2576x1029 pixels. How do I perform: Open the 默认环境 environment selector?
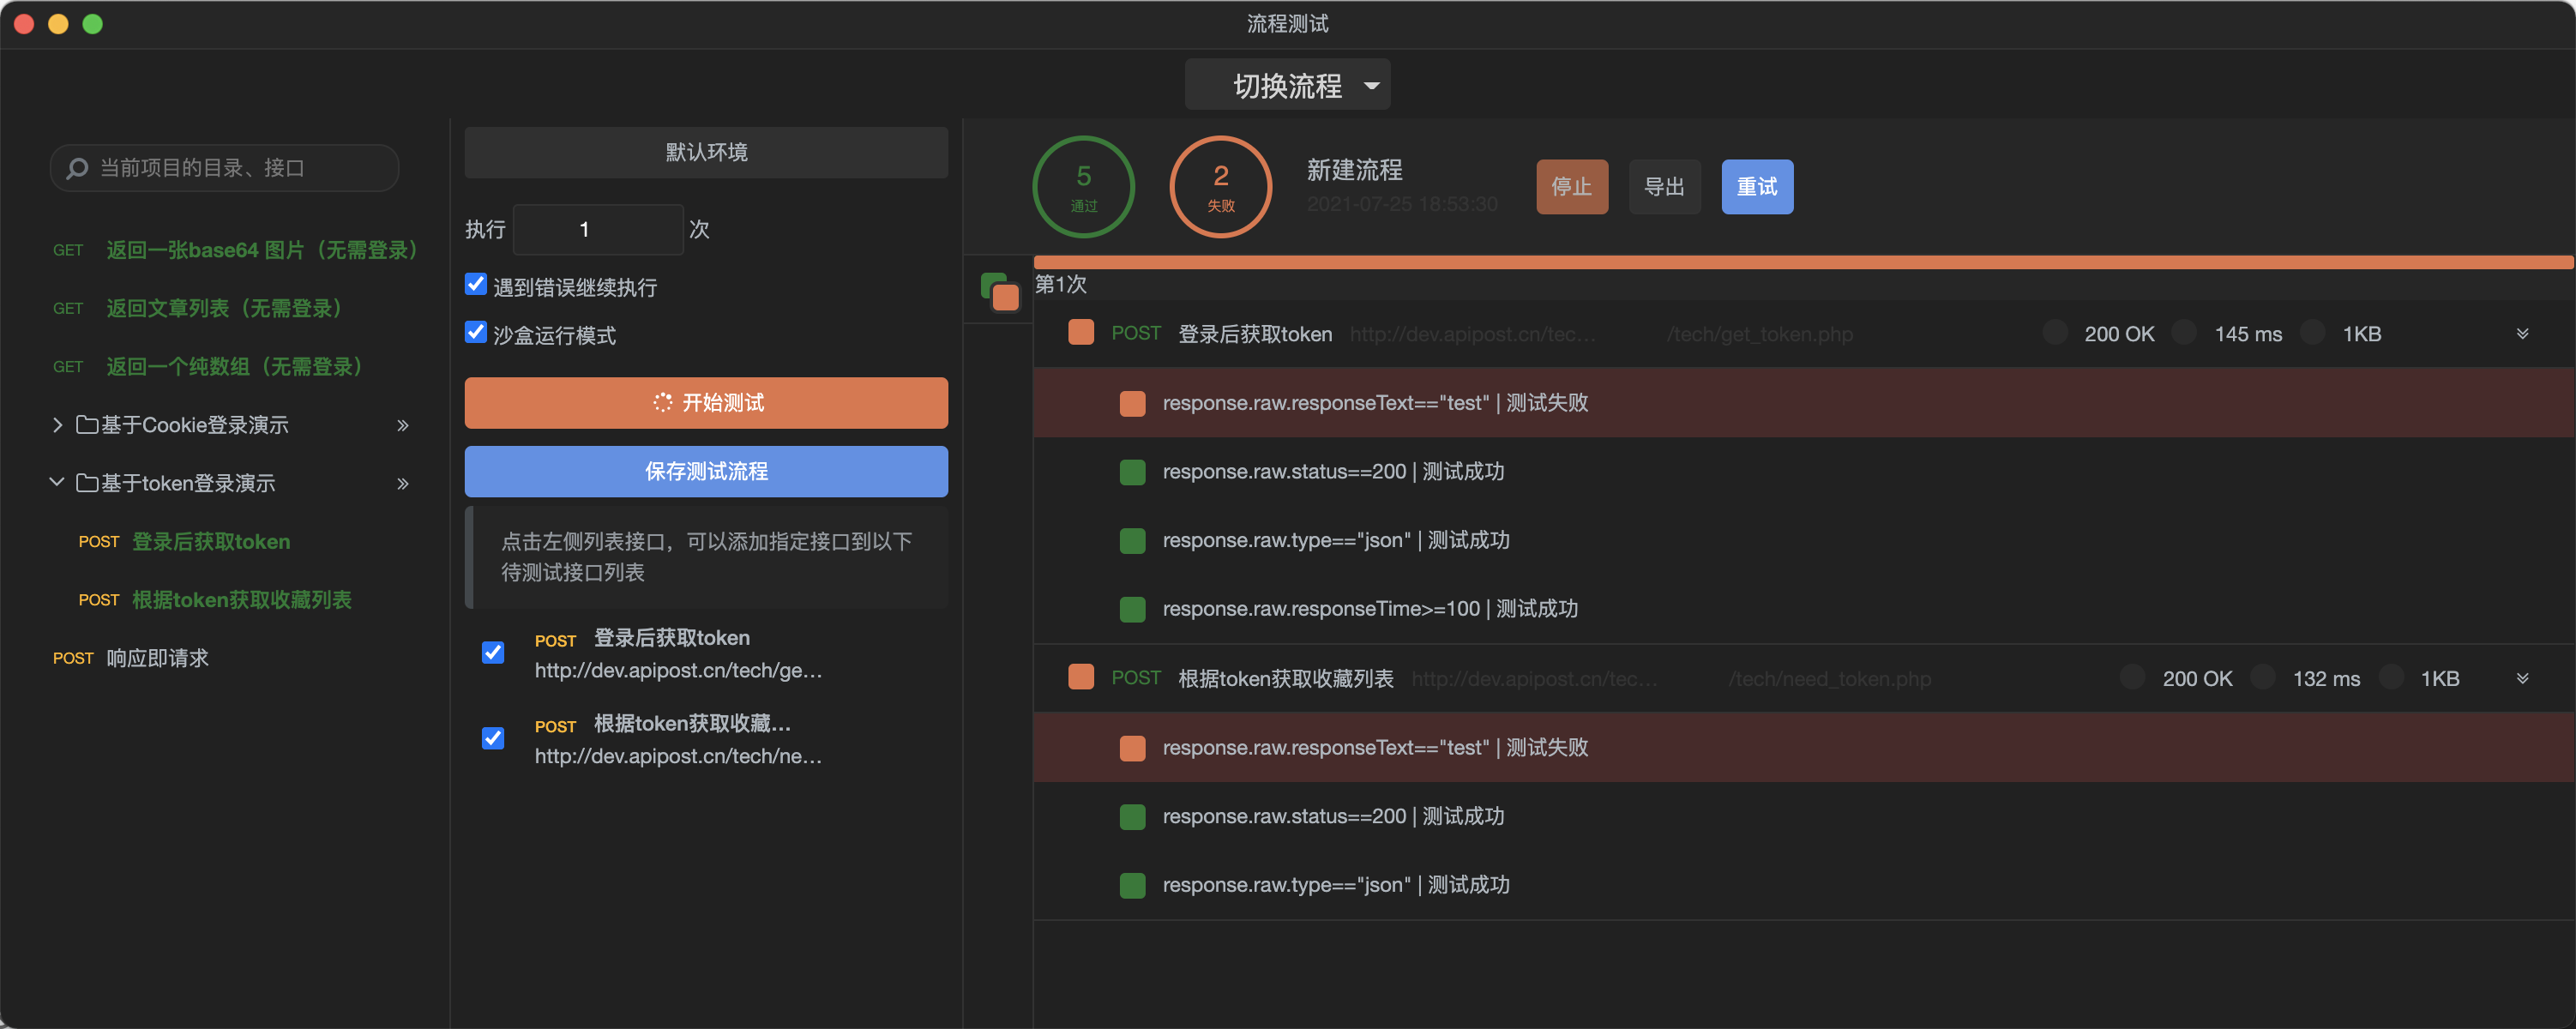pyautogui.click(x=706, y=152)
